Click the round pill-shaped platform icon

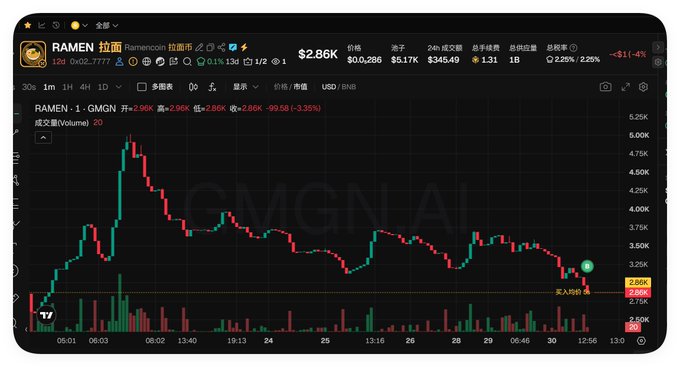pyautogui.click(x=160, y=62)
